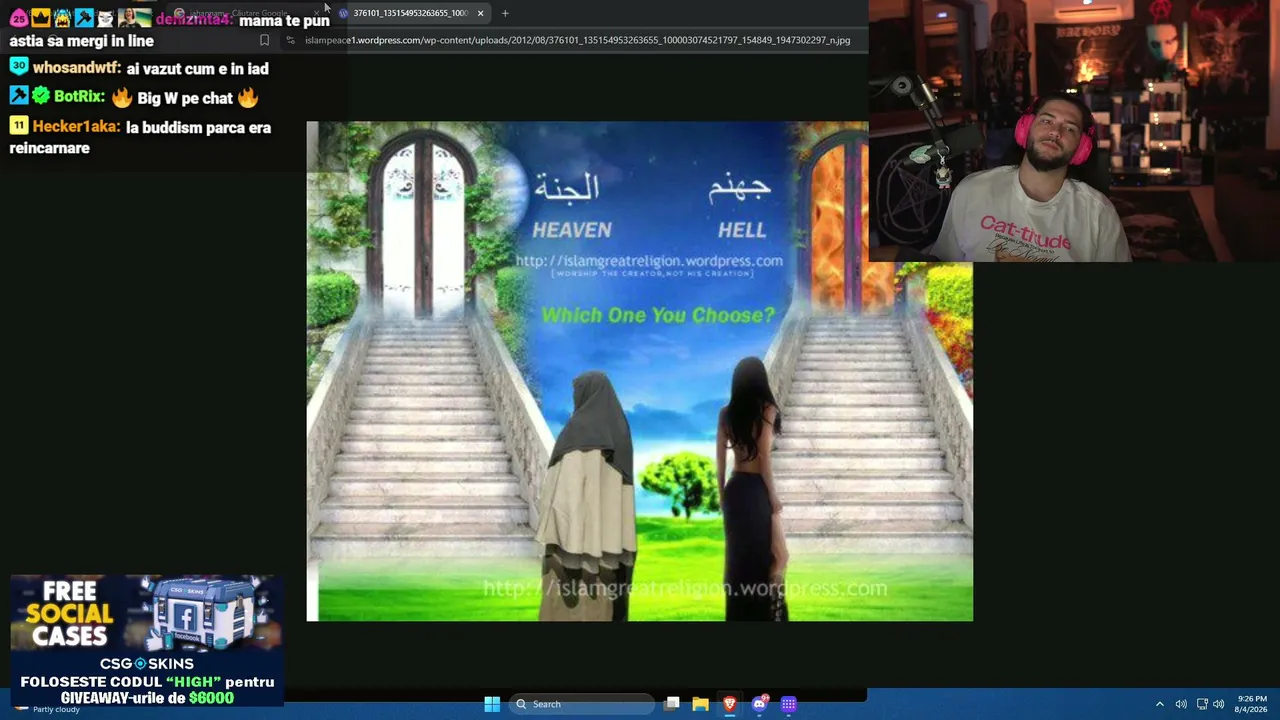Launch File Explorer from the taskbar

[x=700, y=704]
